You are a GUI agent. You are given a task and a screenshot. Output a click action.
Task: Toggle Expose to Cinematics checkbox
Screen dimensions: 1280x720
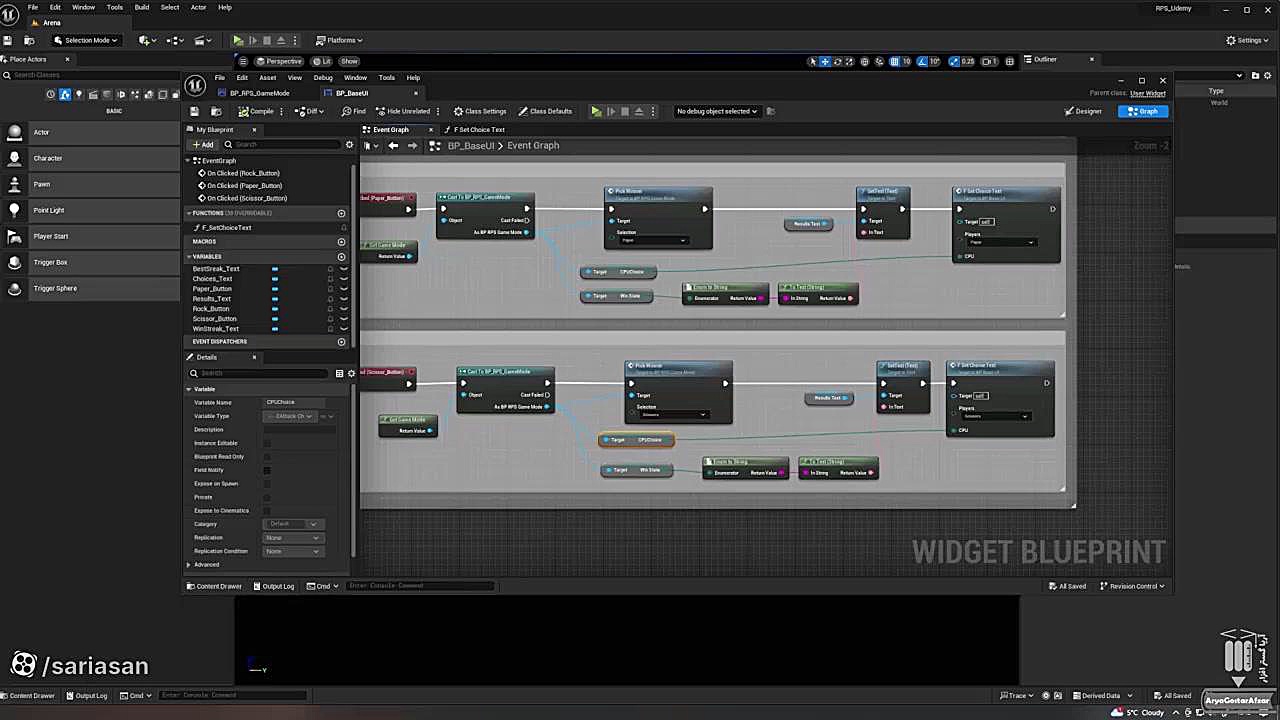point(267,511)
